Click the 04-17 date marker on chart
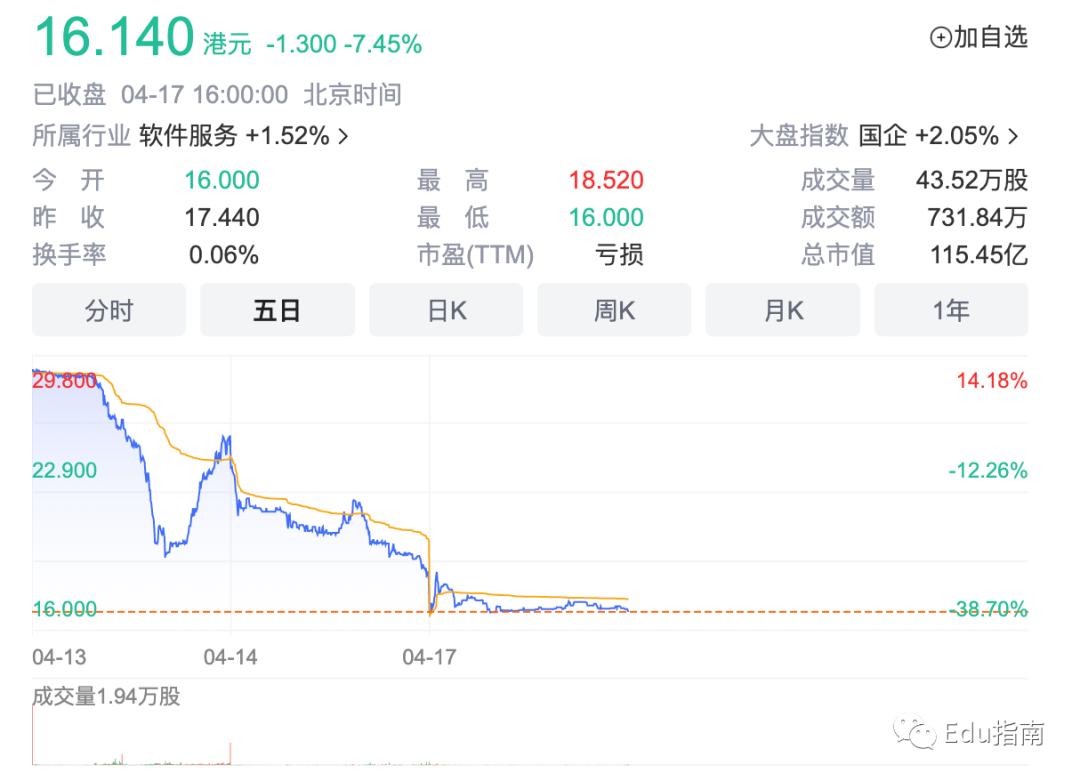 [429, 657]
